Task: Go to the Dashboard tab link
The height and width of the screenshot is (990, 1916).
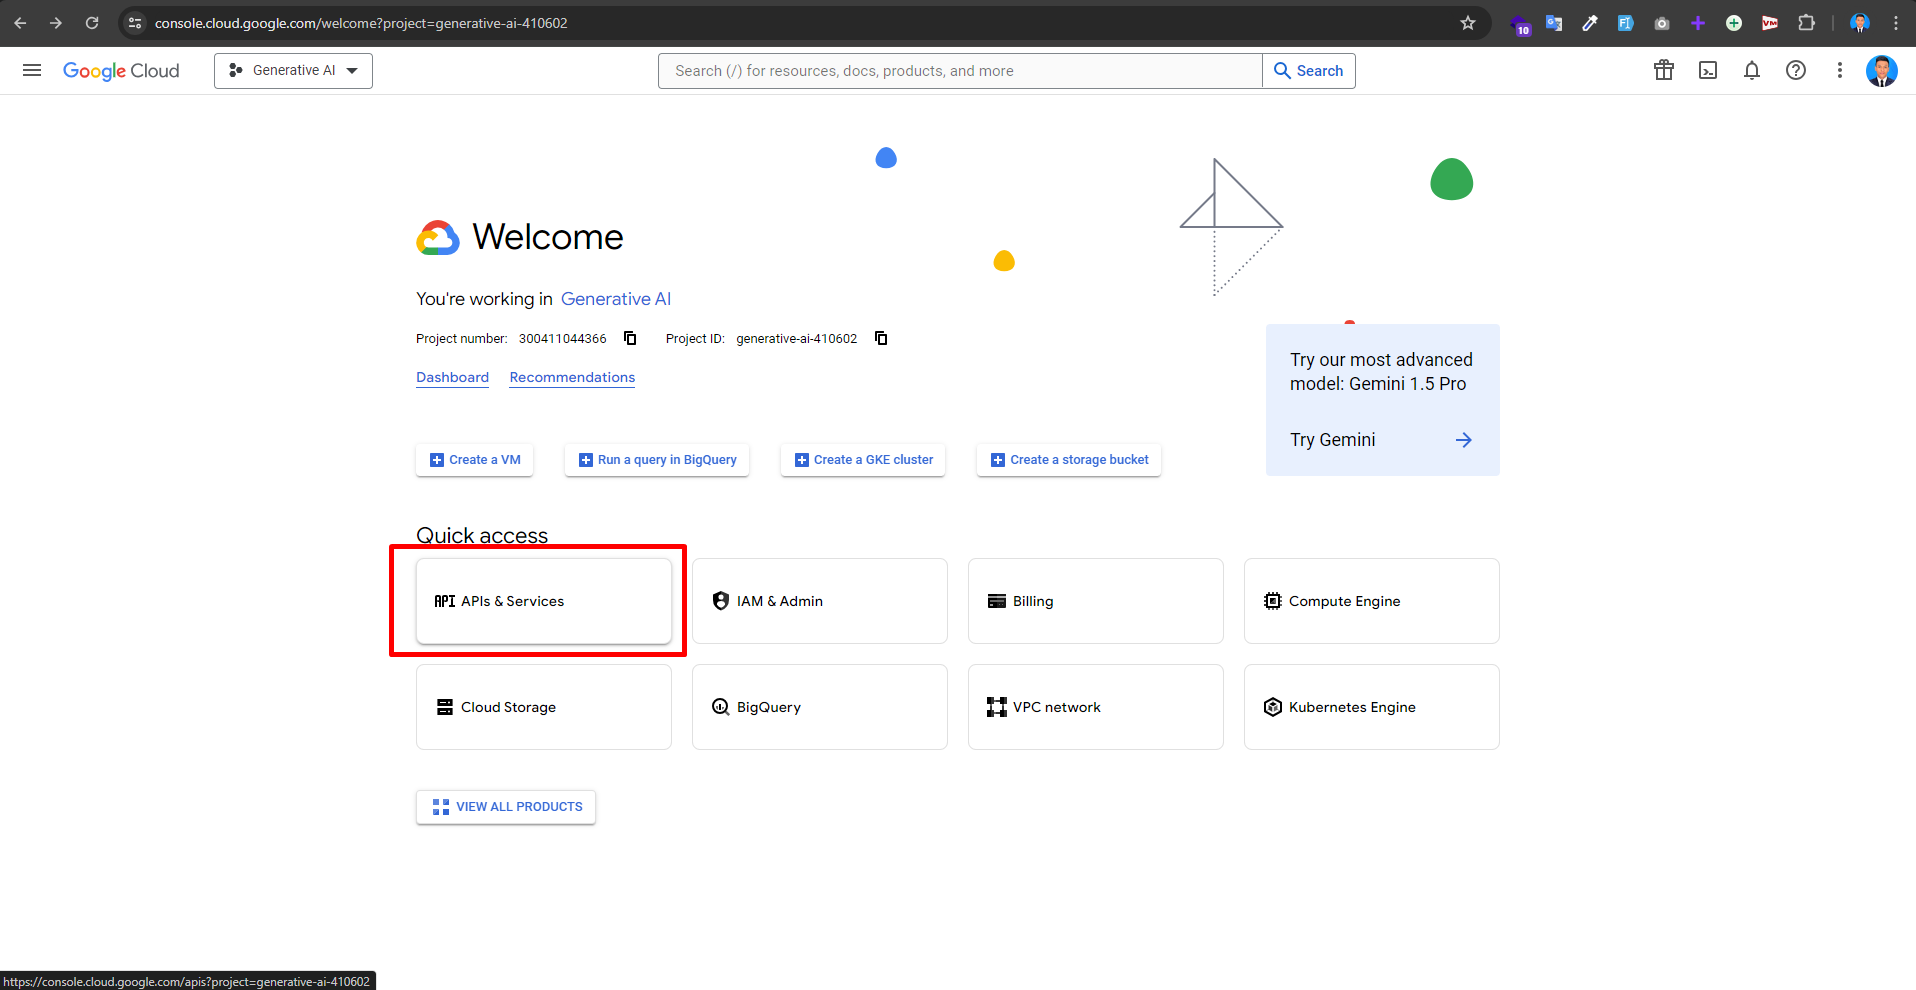Action: (x=452, y=377)
